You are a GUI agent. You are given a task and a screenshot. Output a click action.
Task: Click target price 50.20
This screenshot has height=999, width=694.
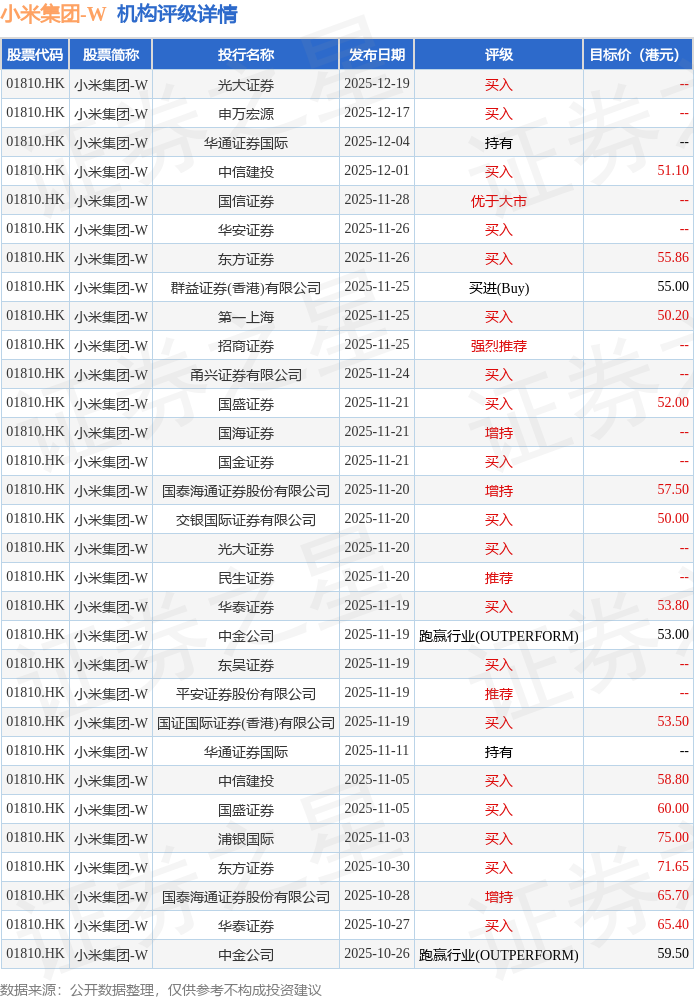(x=673, y=316)
